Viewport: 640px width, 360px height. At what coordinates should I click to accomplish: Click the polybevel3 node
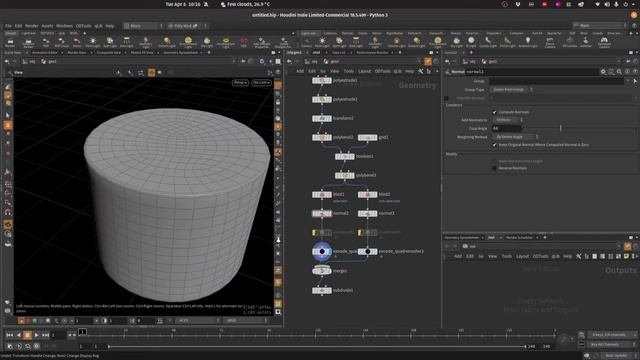click(344, 176)
